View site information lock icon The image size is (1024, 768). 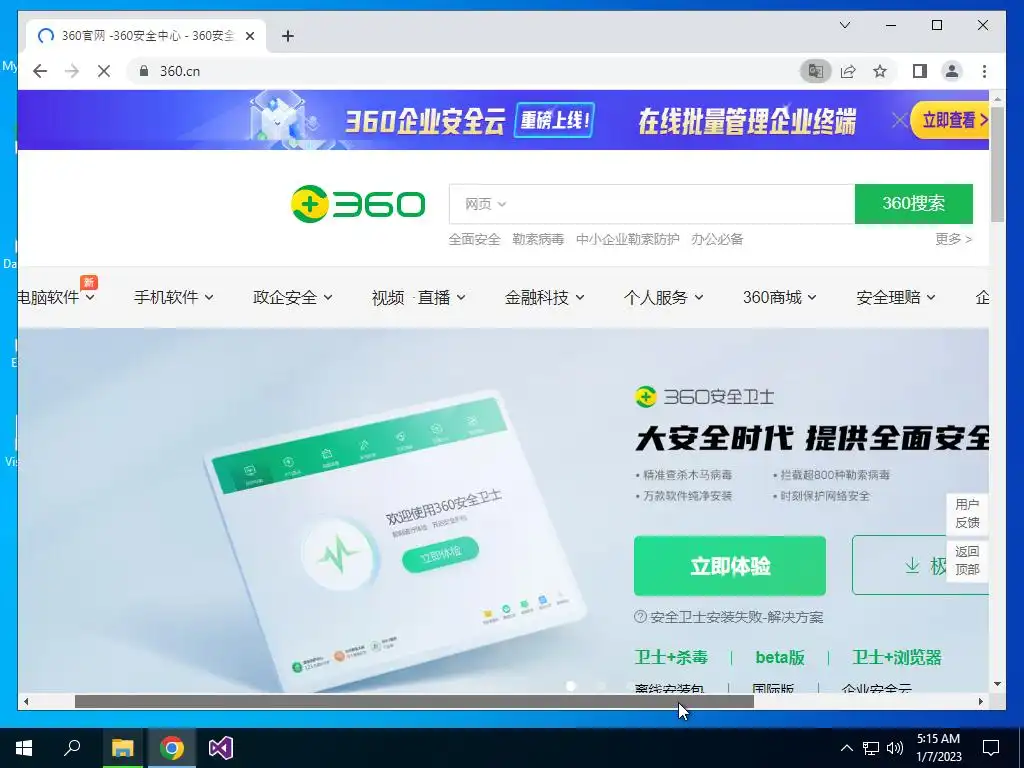(144, 71)
